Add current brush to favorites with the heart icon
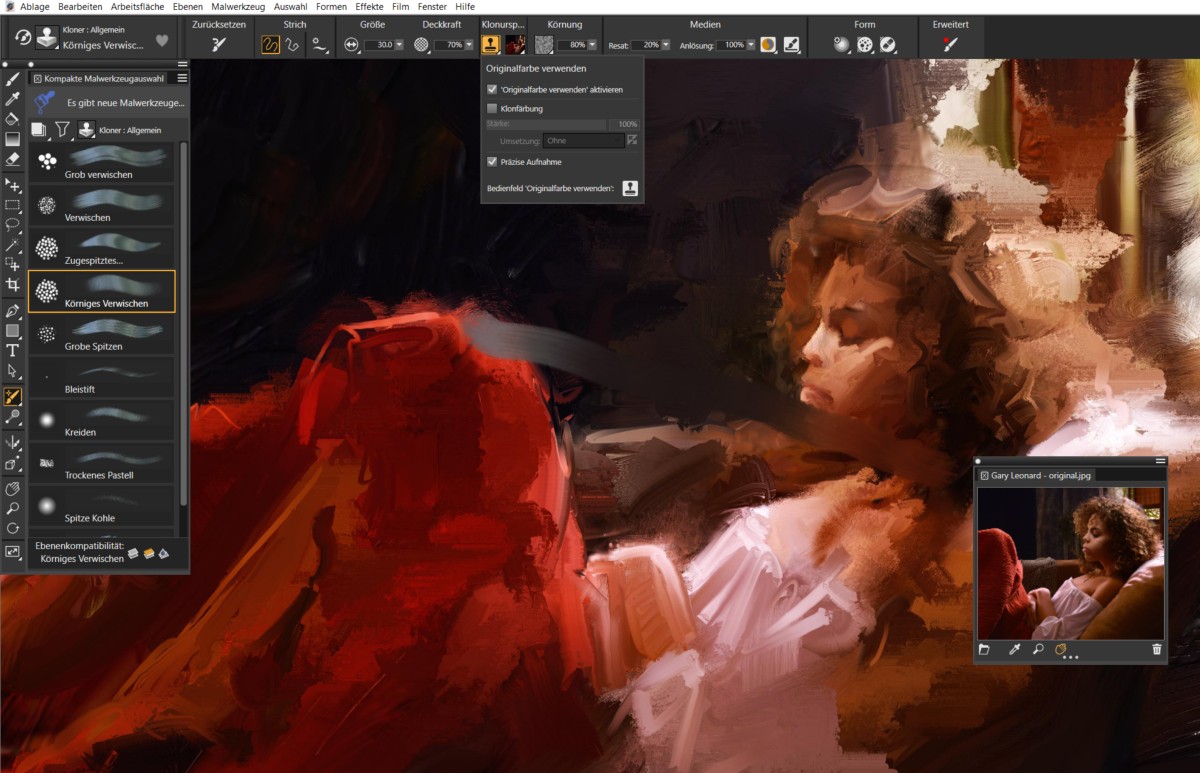1200x773 pixels. pos(162,41)
